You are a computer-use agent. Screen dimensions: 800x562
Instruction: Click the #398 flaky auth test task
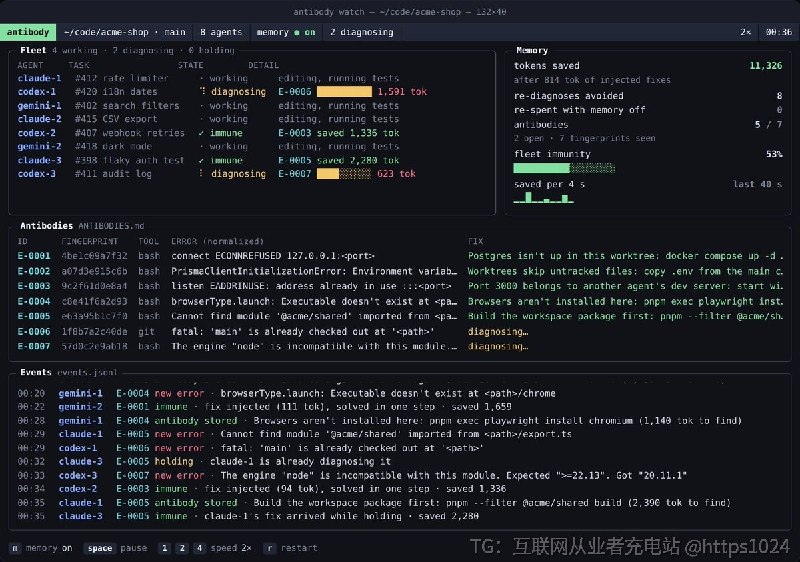130,160
